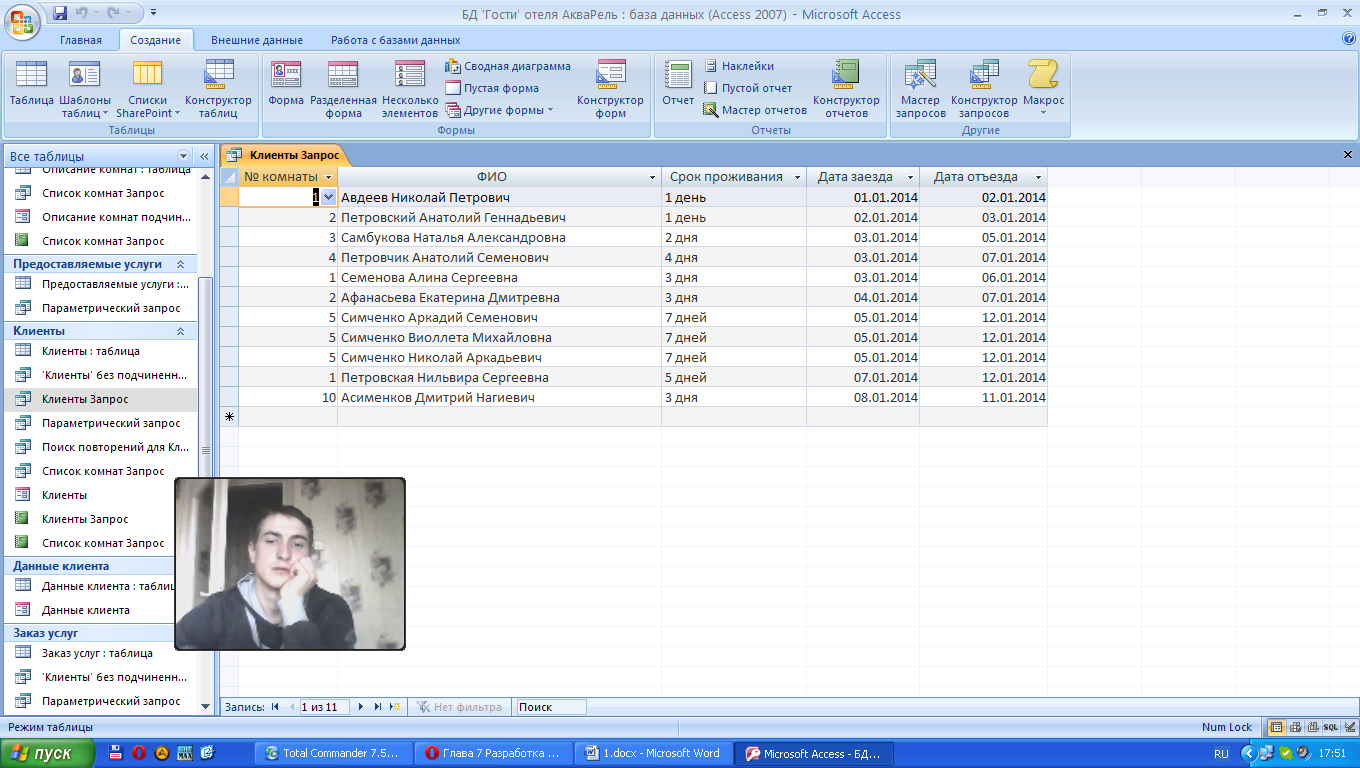This screenshot has height=768, width=1360.
Task: Go to next record button
Action: point(361,707)
